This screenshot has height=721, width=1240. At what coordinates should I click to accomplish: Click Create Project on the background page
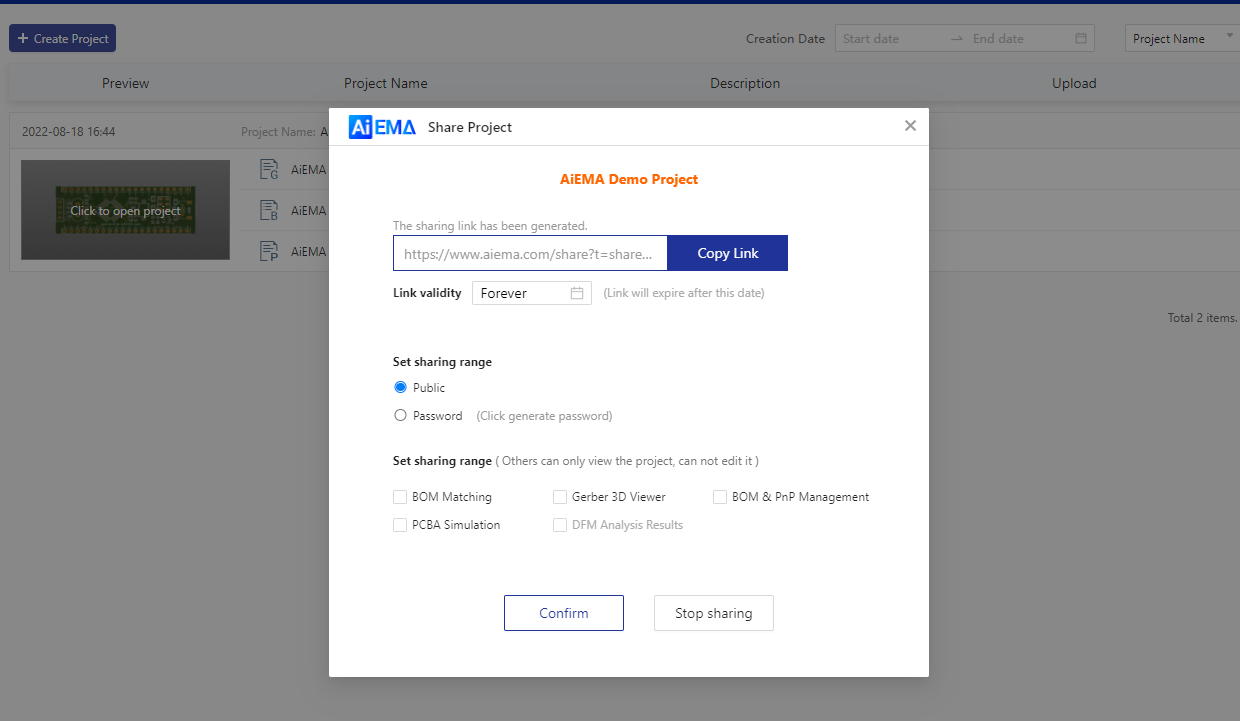coord(62,39)
